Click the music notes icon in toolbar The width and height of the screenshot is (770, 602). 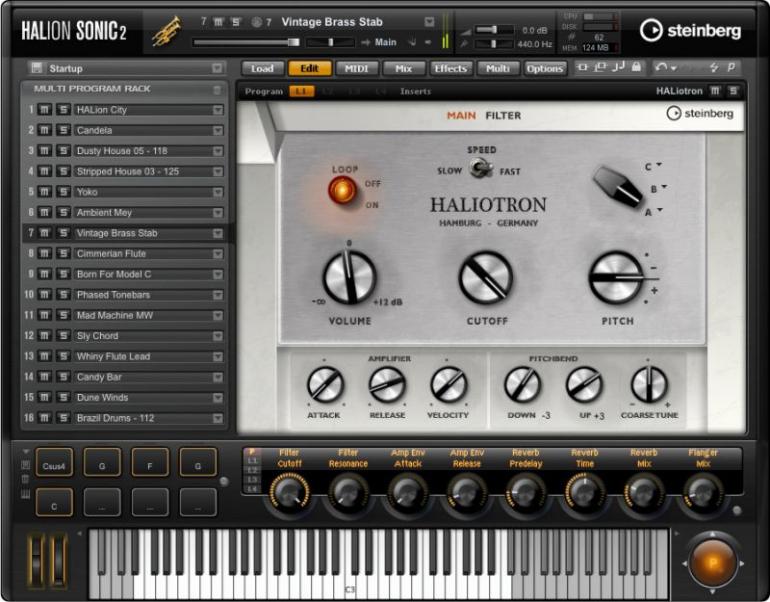click(x=618, y=67)
